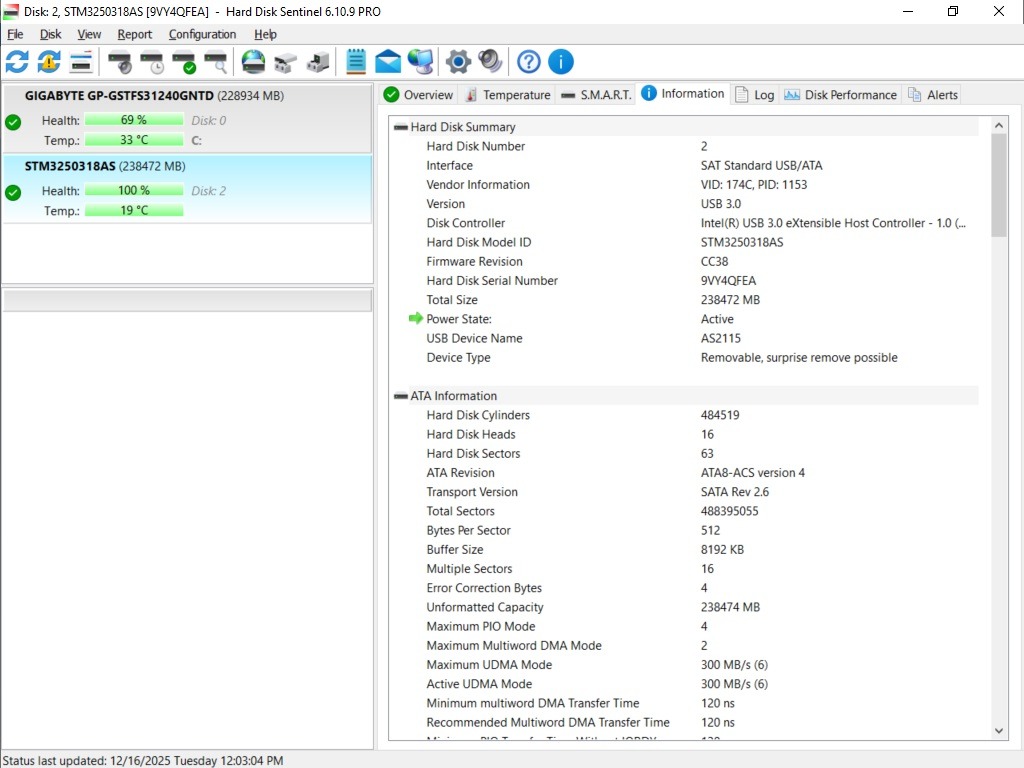
Task: Click the disk with clock toolbar icon
Action: pos(152,62)
